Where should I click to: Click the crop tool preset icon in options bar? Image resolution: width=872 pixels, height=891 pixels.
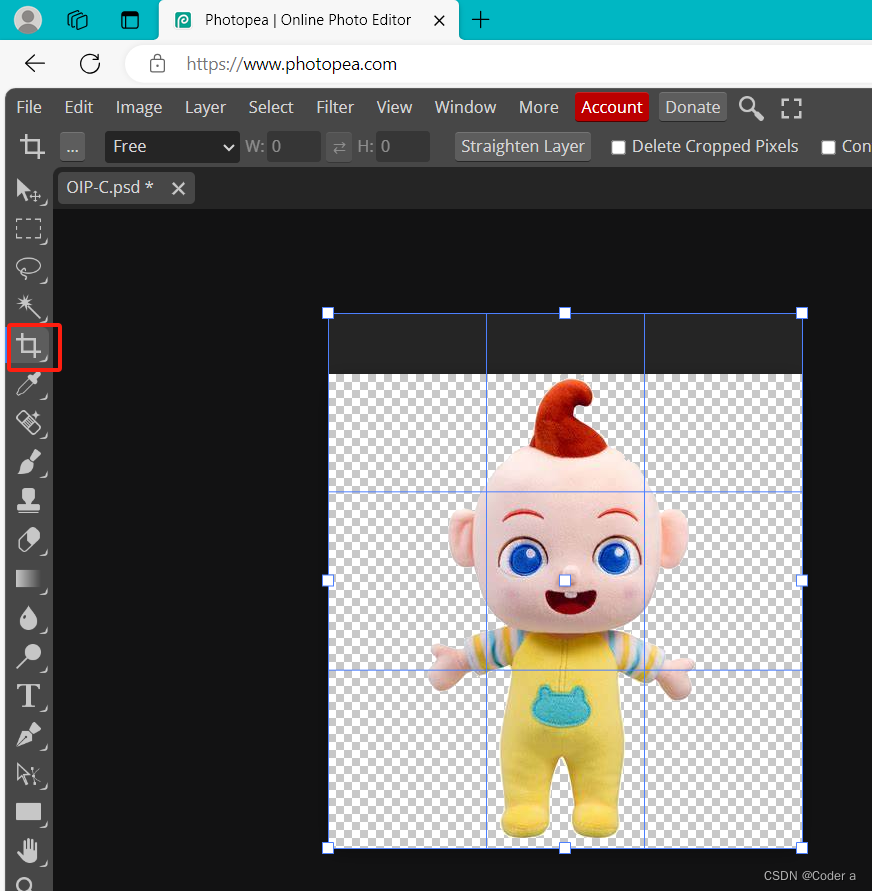(32, 147)
